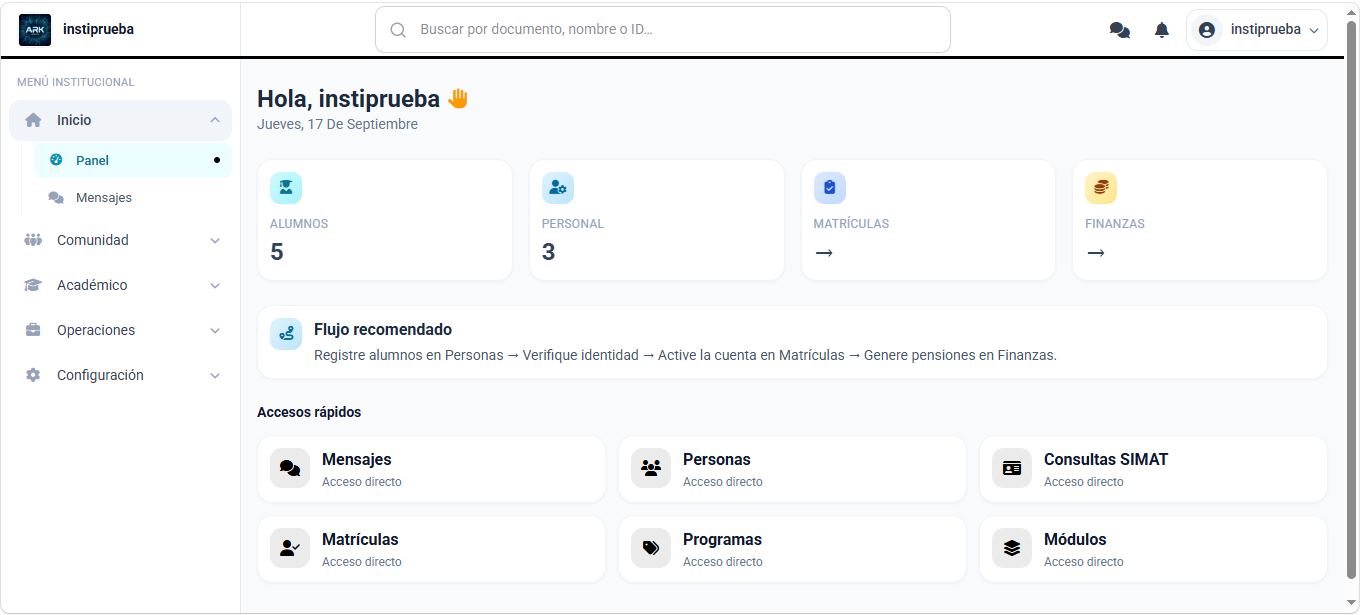
Task: Click the search by document input field
Action: pos(663,30)
